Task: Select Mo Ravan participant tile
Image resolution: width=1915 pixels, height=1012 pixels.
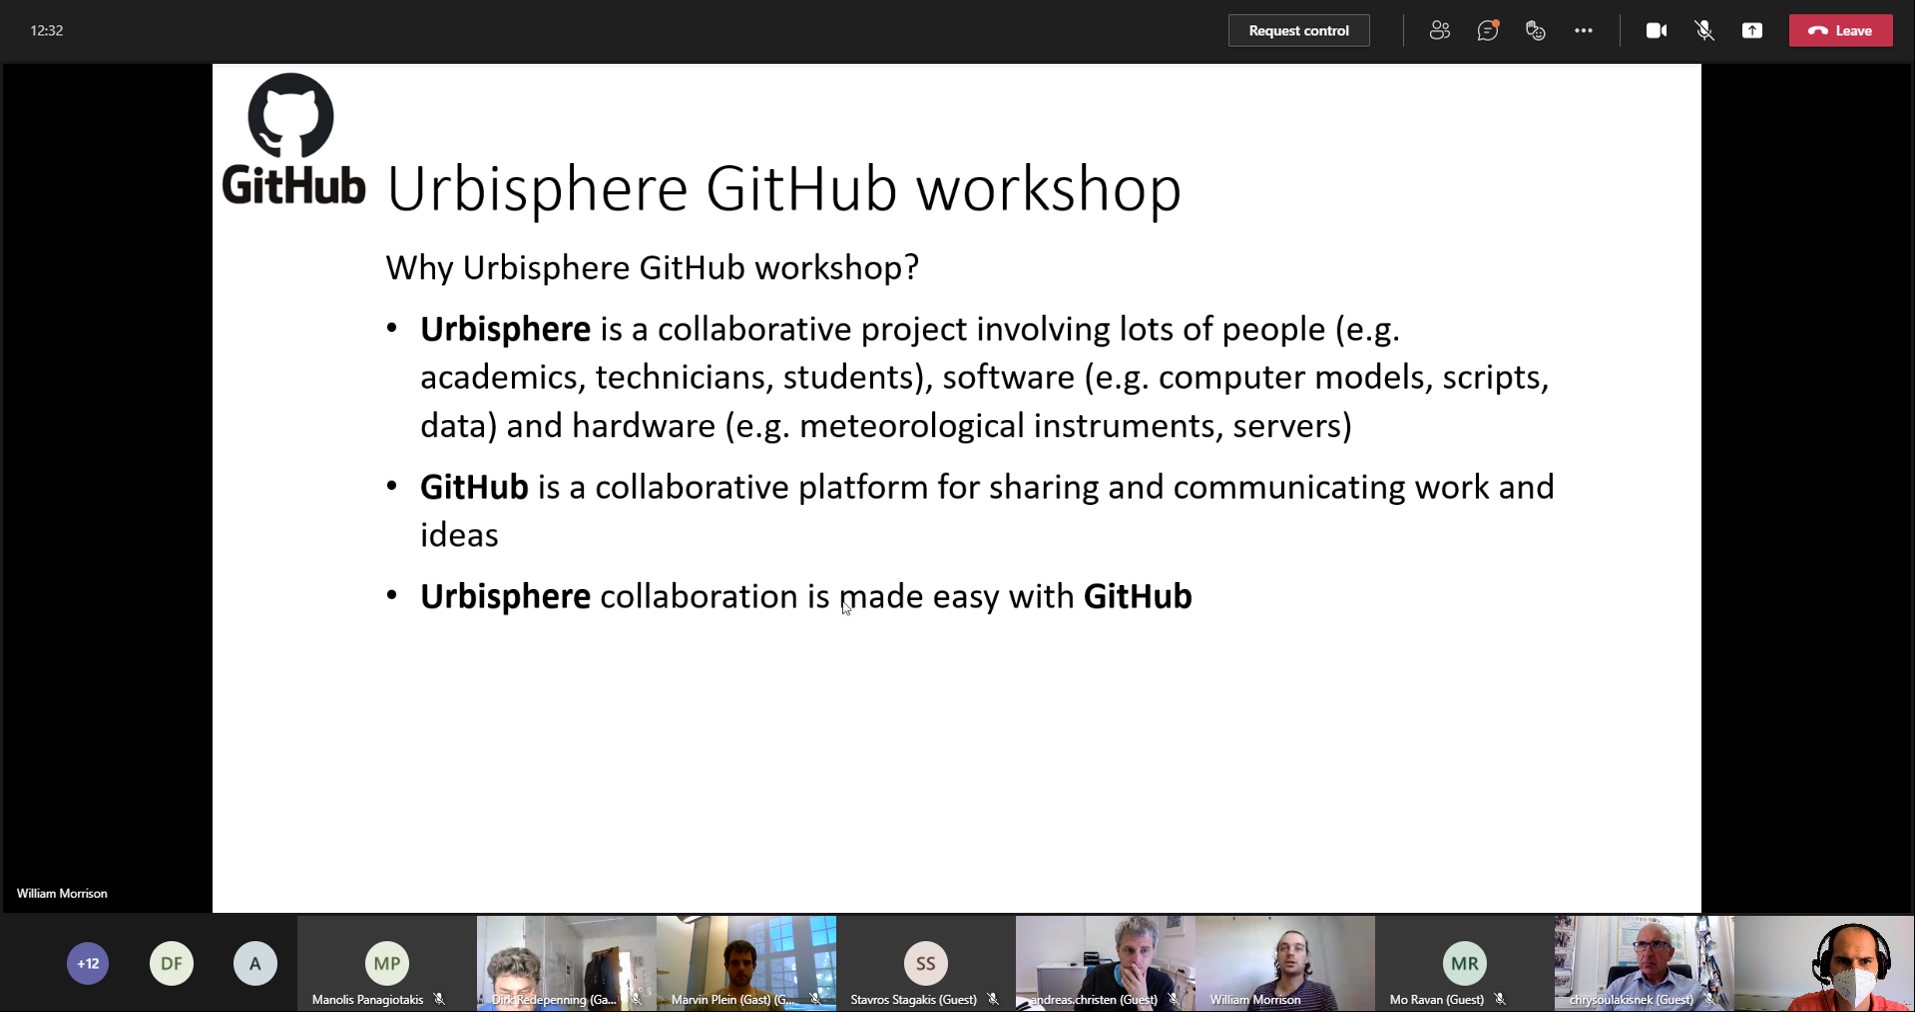Action: tap(1464, 963)
